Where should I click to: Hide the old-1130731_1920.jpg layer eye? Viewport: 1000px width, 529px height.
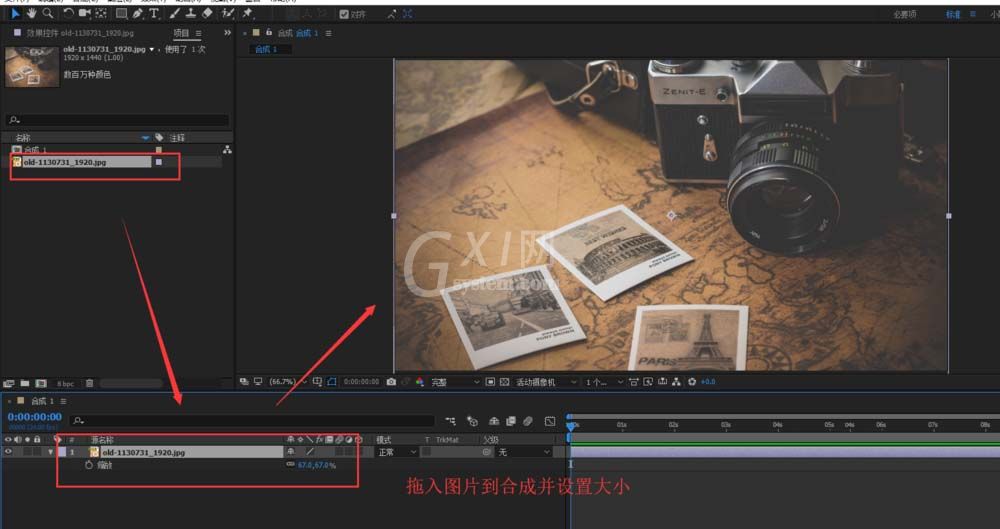[x=8, y=452]
